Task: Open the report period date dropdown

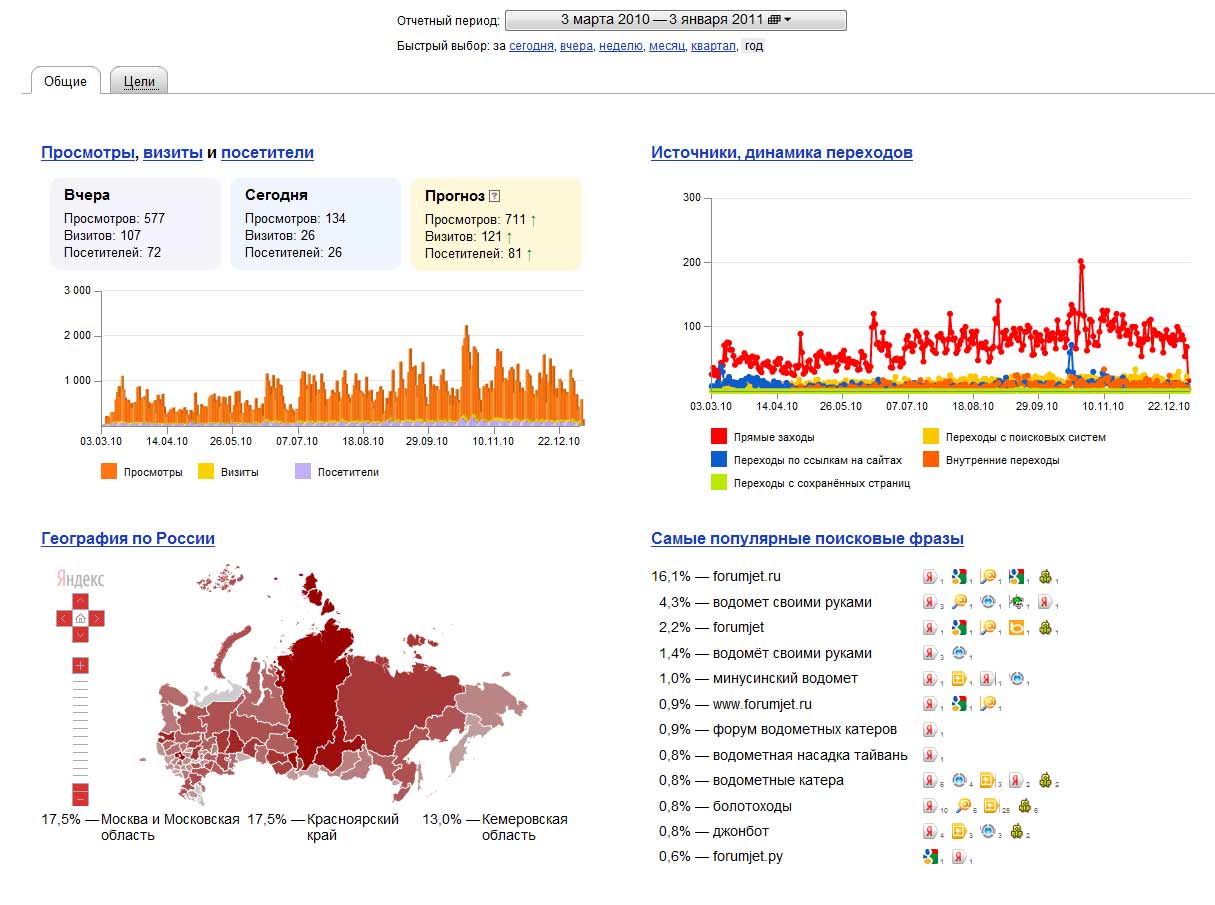Action: tap(675, 20)
